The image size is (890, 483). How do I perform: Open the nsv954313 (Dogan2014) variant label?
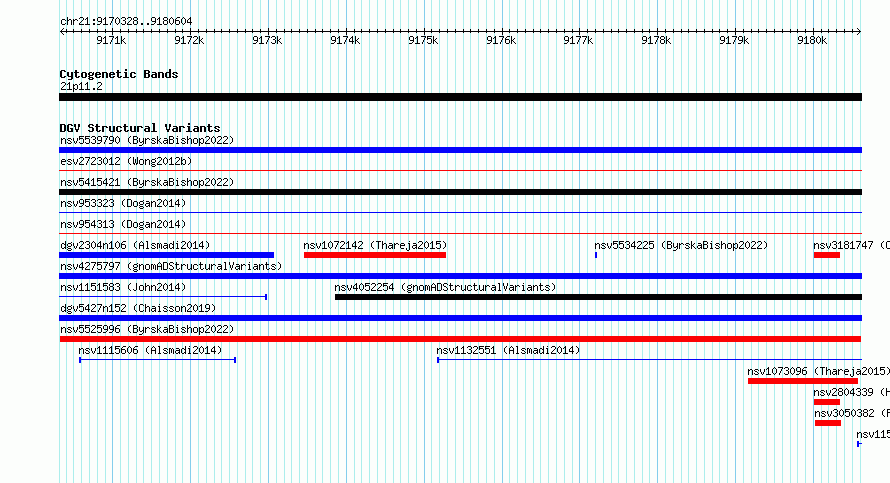pos(123,224)
